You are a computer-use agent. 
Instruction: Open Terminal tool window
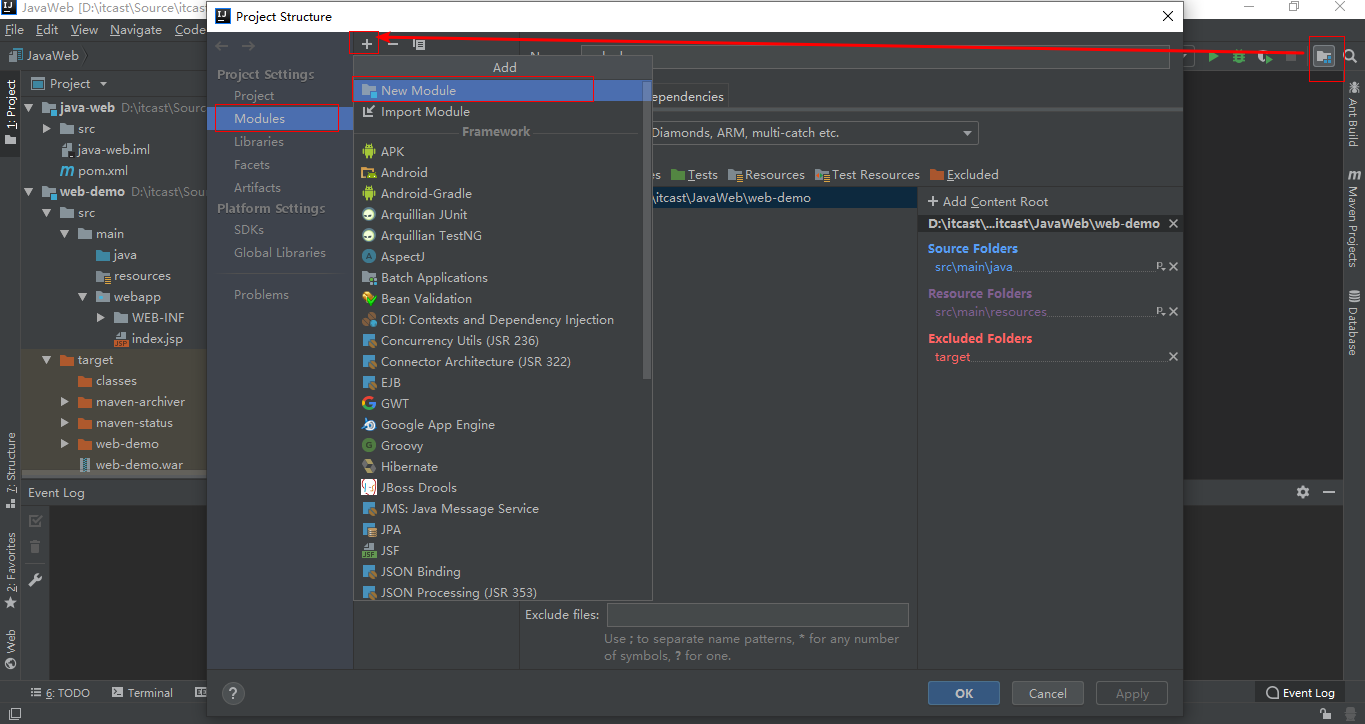(142, 693)
